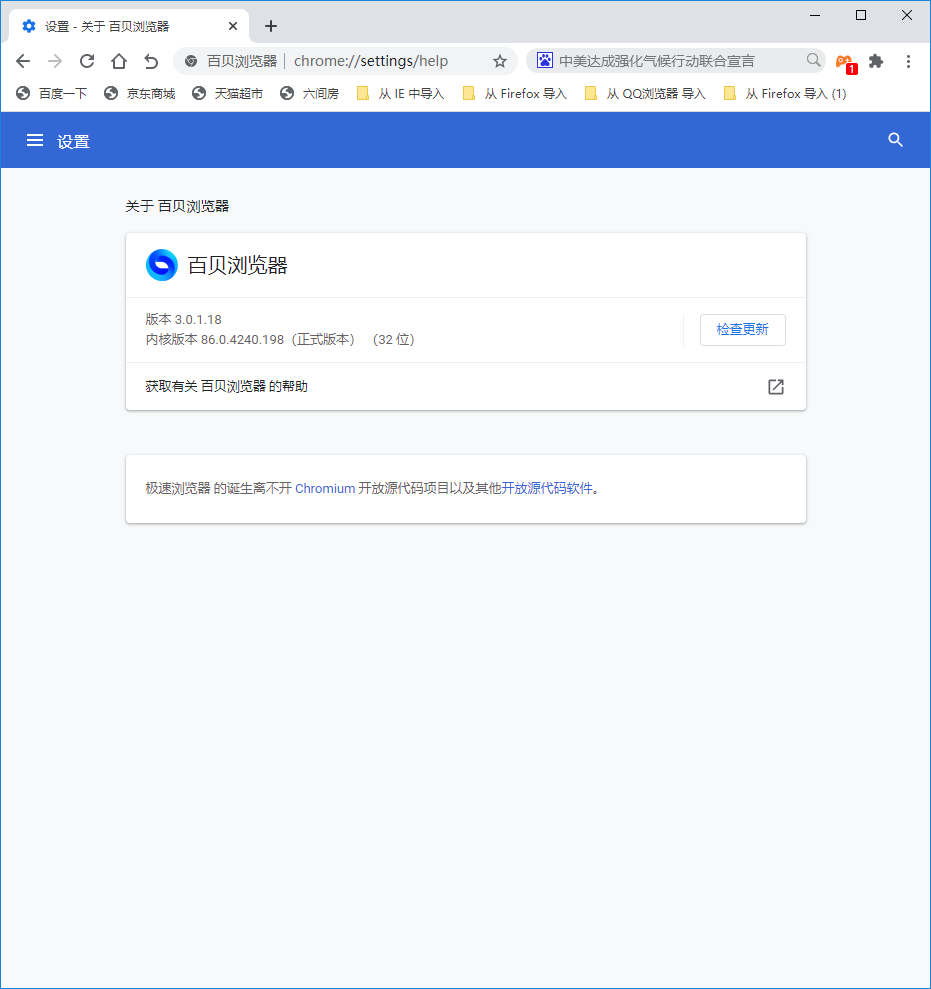
Task: Open the 从 QQ浏览器 导入 bookmarks folder
Action: pyautogui.click(x=644, y=93)
